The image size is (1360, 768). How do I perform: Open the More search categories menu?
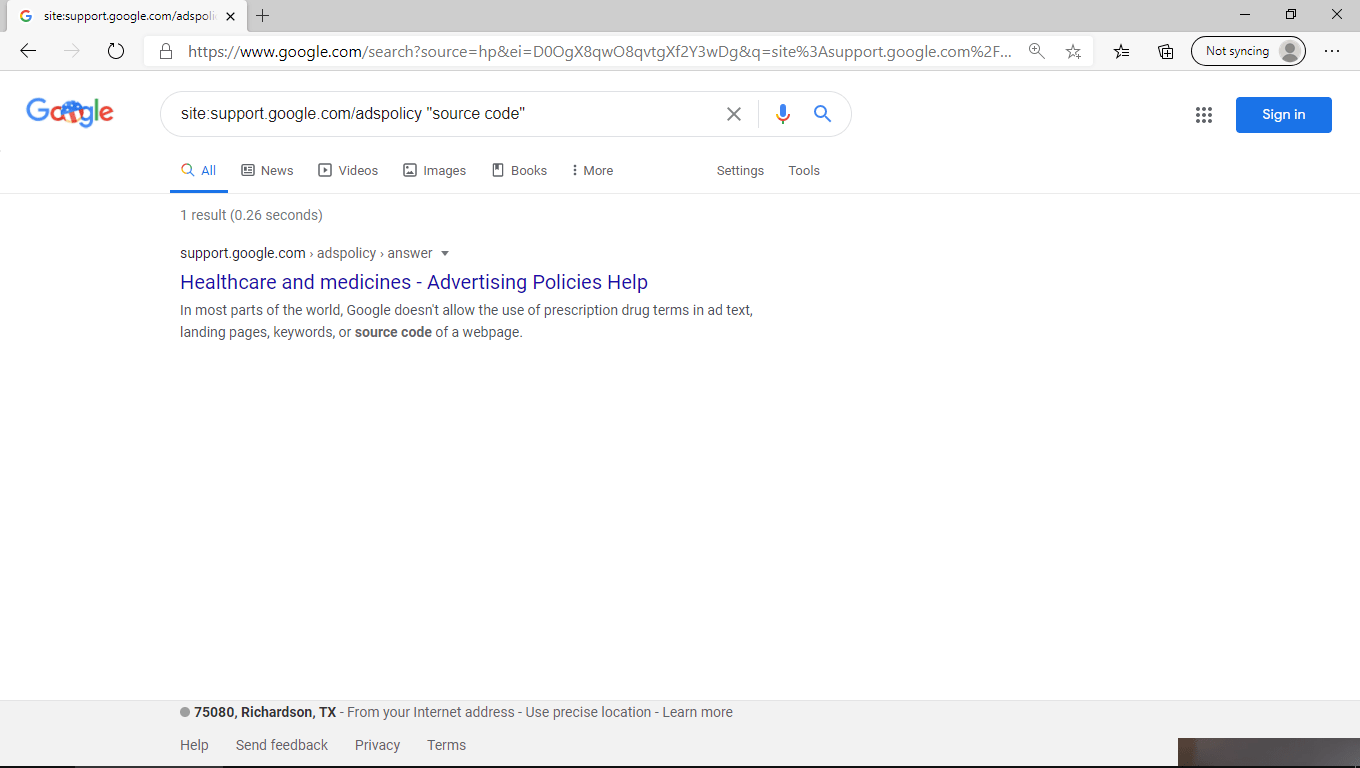[591, 170]
